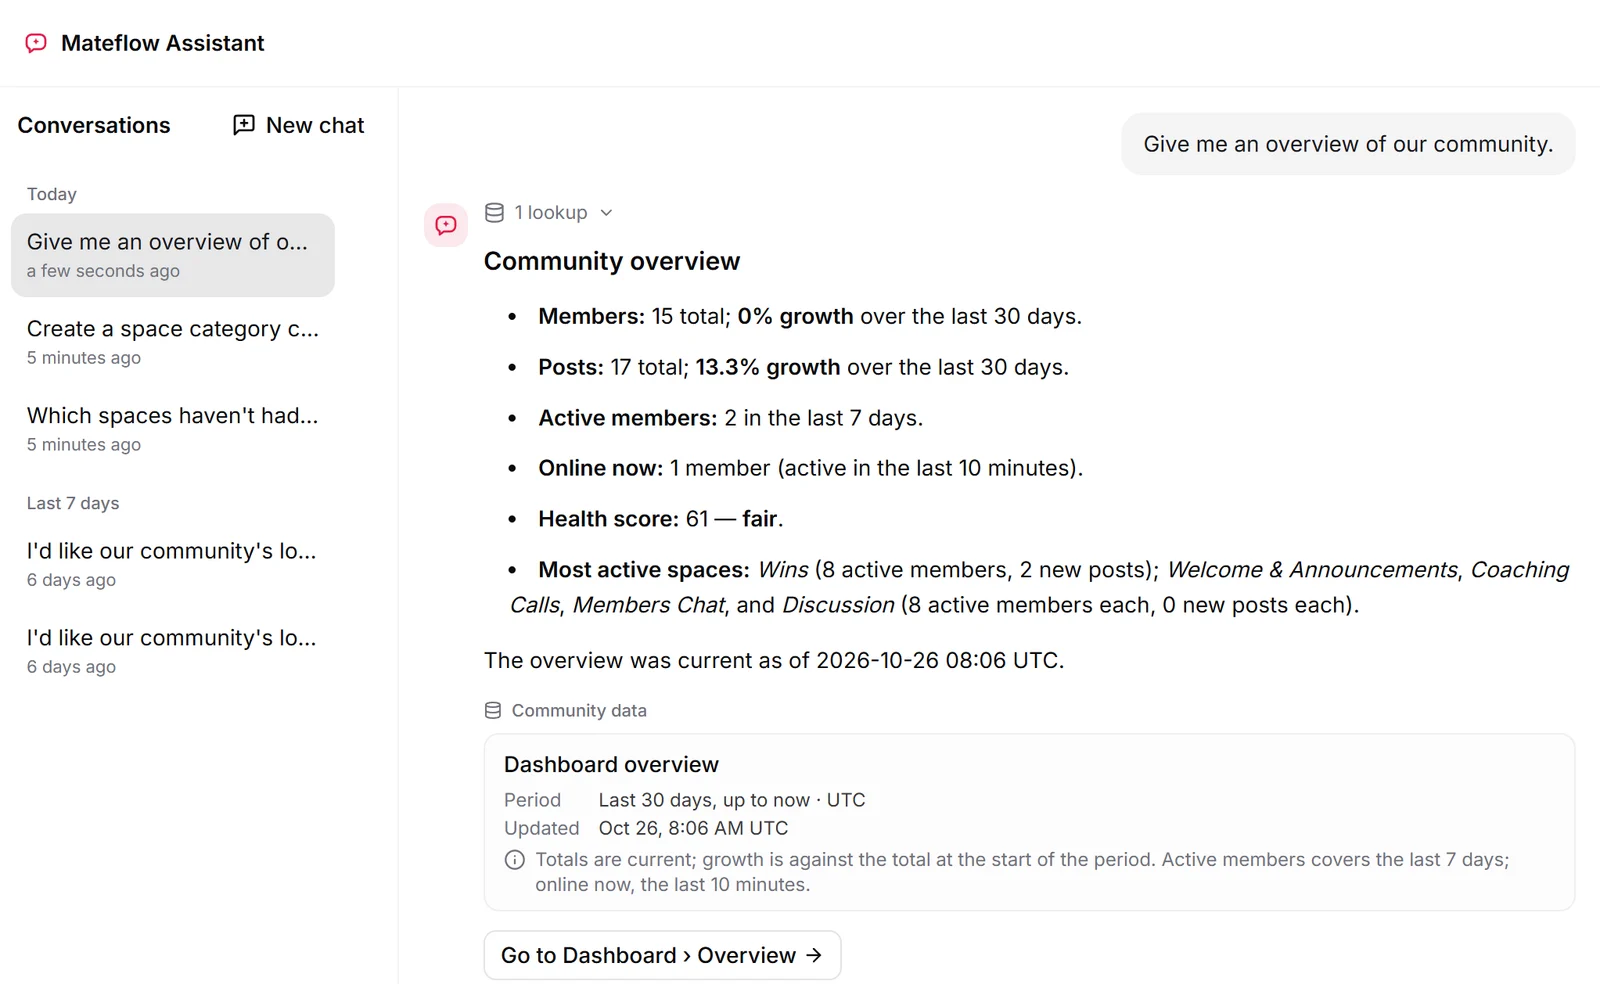1600x984 pixels.
Task: Start a New chat
Action: (299, 125)
